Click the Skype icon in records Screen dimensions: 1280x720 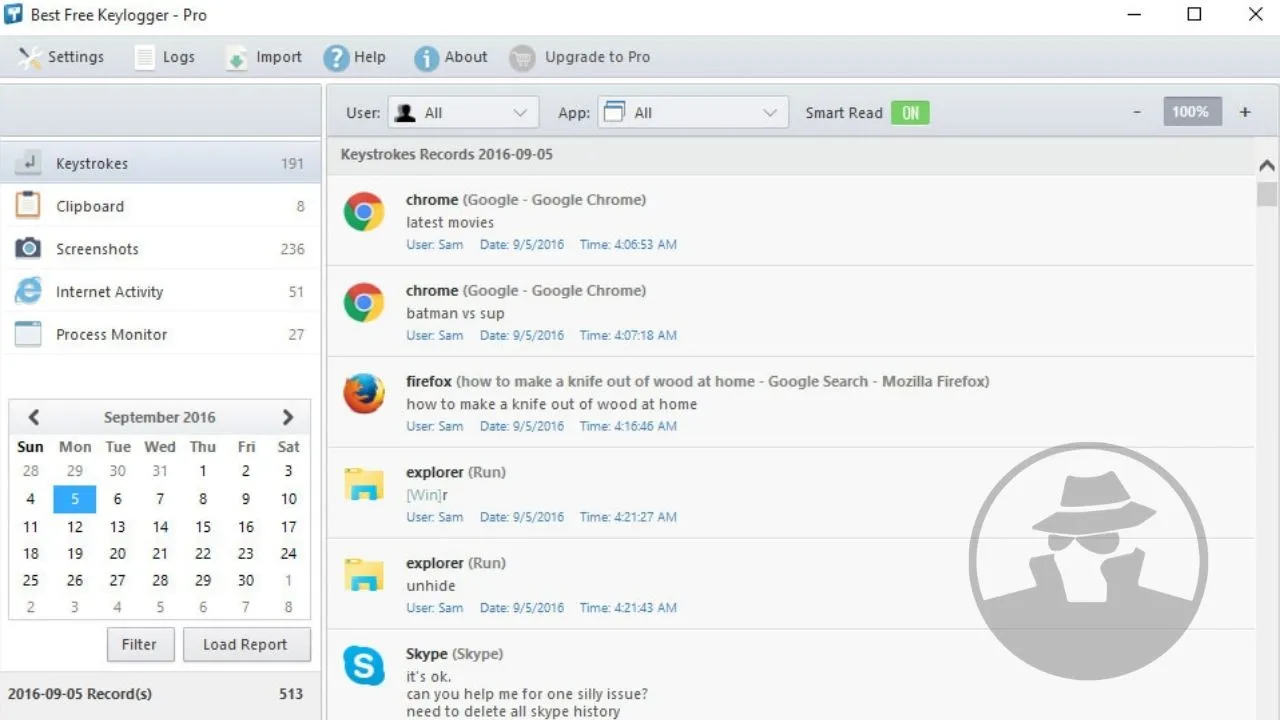point(364,666)
